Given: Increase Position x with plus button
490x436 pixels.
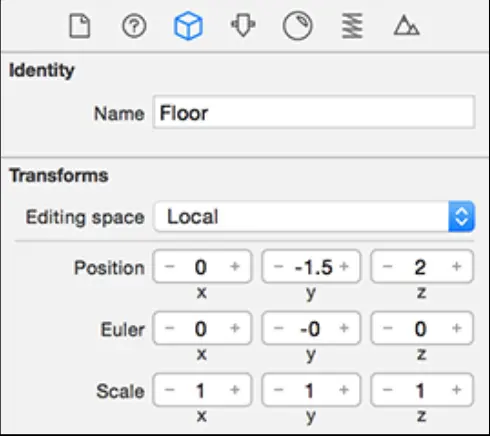Looking at the screenshot, I should (x=235, y=266).
